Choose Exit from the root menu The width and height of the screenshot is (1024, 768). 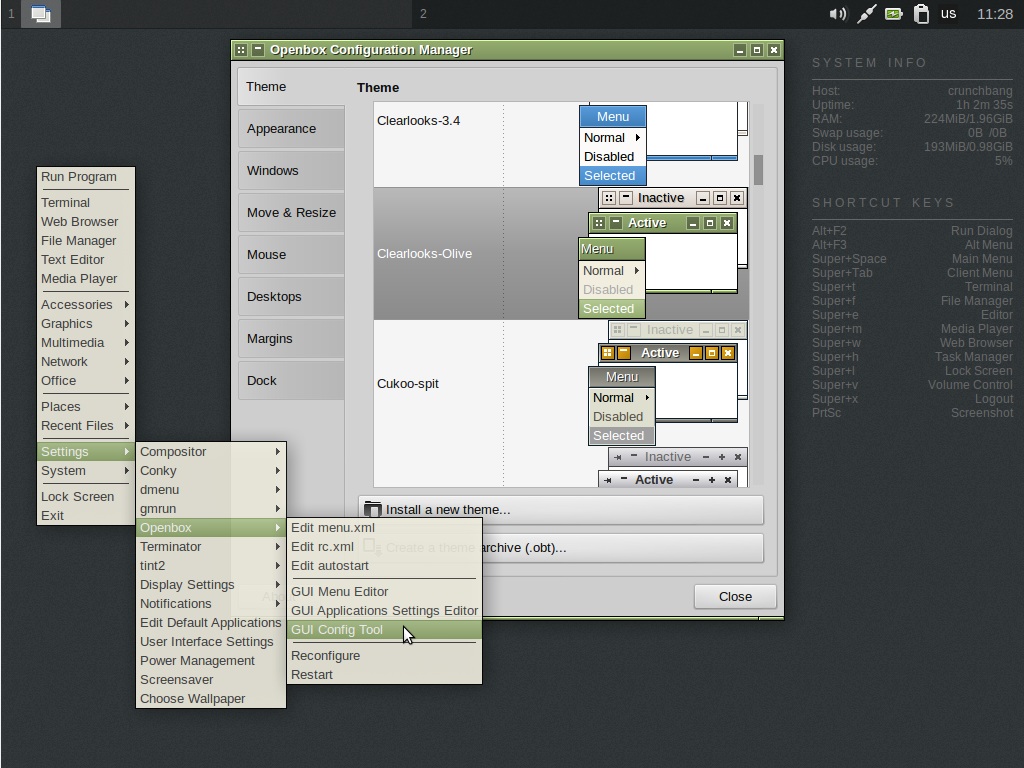86,515
